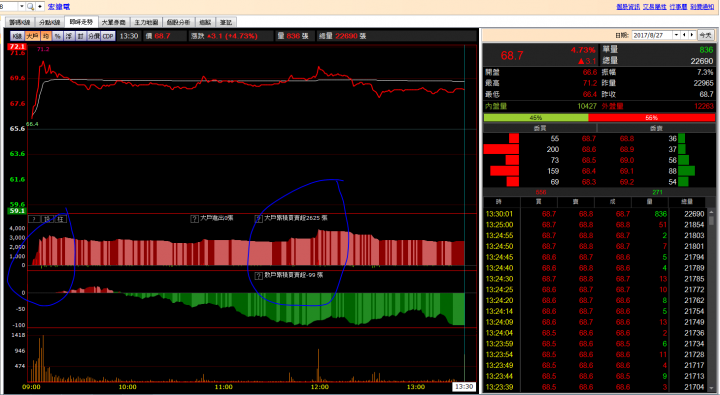Click the question mark icon beside 大戶進出
The height and width of the screenshot is (395, 720).
(x=194, y=219)
